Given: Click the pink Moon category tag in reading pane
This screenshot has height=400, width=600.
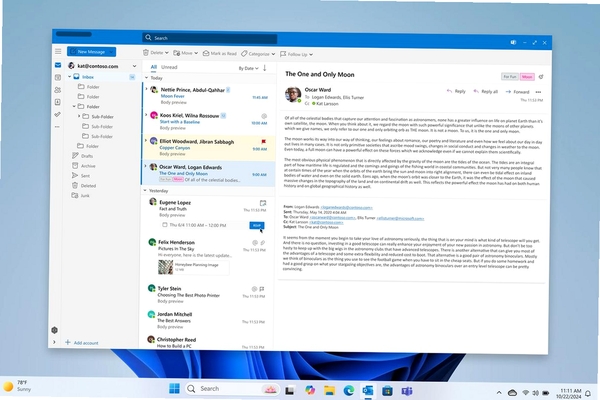Looking at the screenshot, I should [527, 77].
